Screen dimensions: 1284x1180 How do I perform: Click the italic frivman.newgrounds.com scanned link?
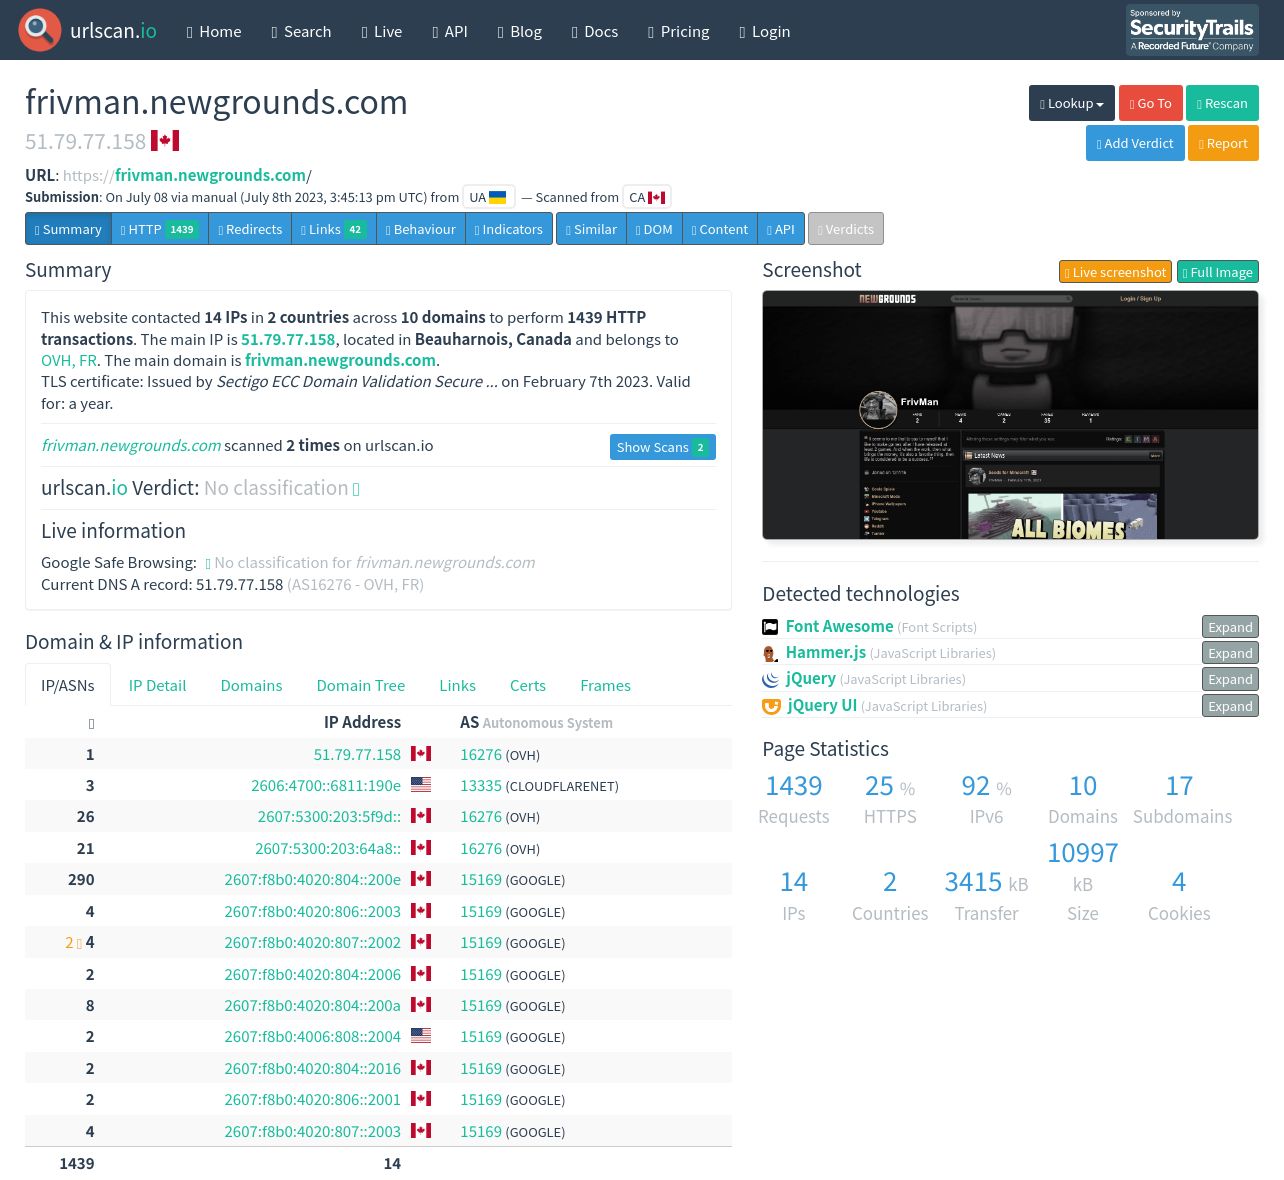click(x=131, y=446)
